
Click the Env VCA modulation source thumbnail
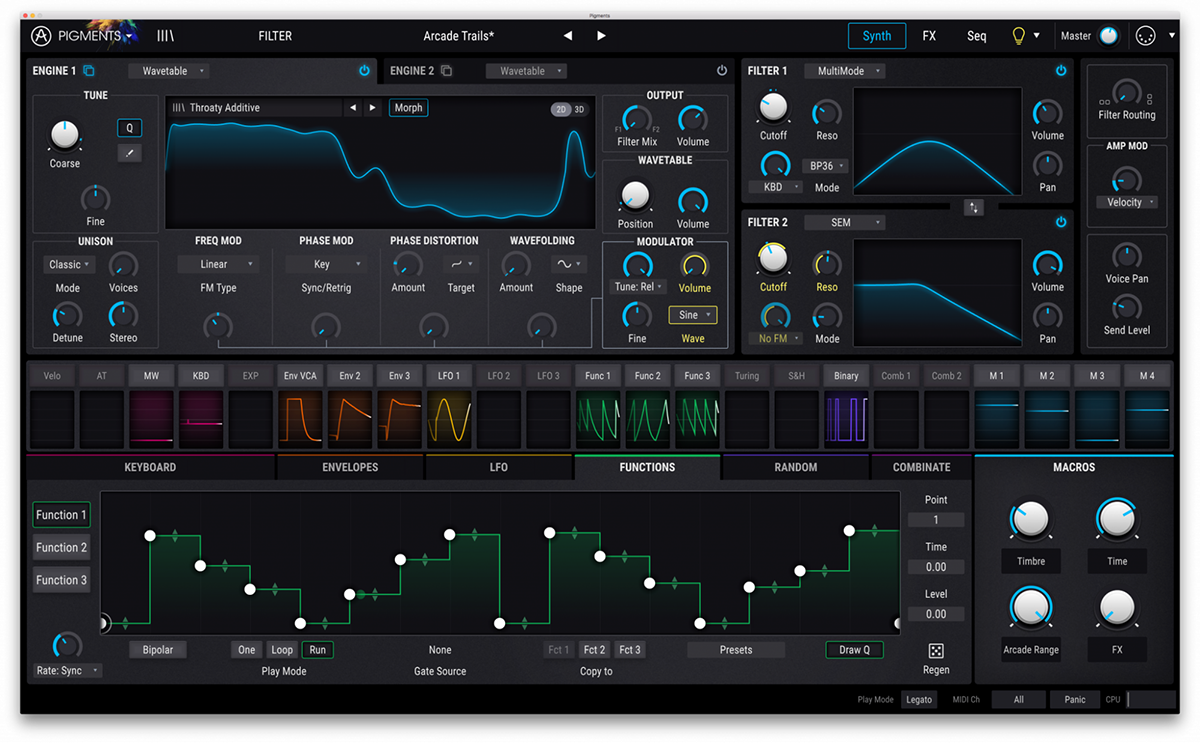(300, 418)
